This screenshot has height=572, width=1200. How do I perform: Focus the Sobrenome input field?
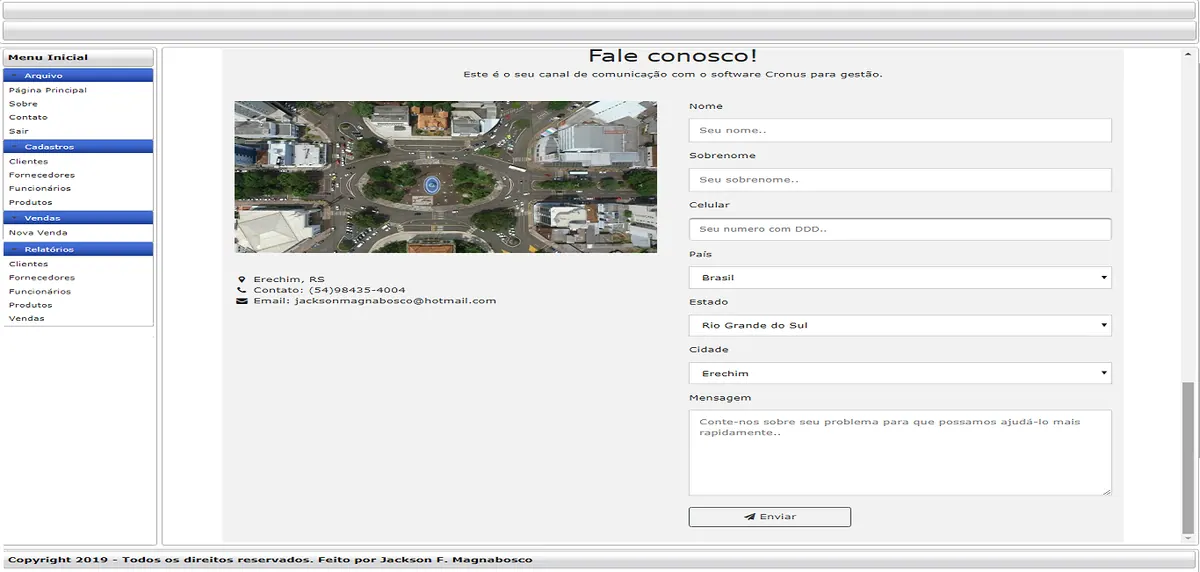pos(900,180)
